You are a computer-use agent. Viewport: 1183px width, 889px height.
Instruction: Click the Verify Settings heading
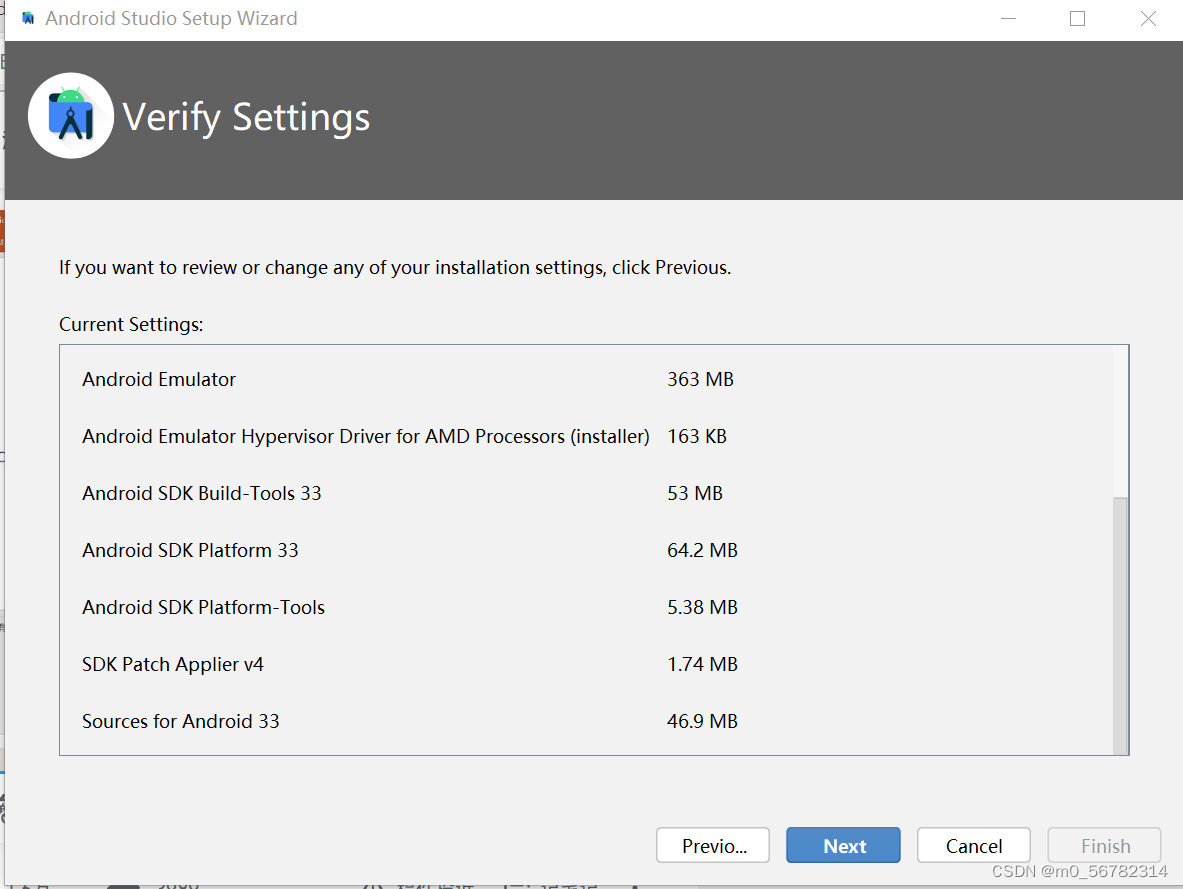point(246,117)
